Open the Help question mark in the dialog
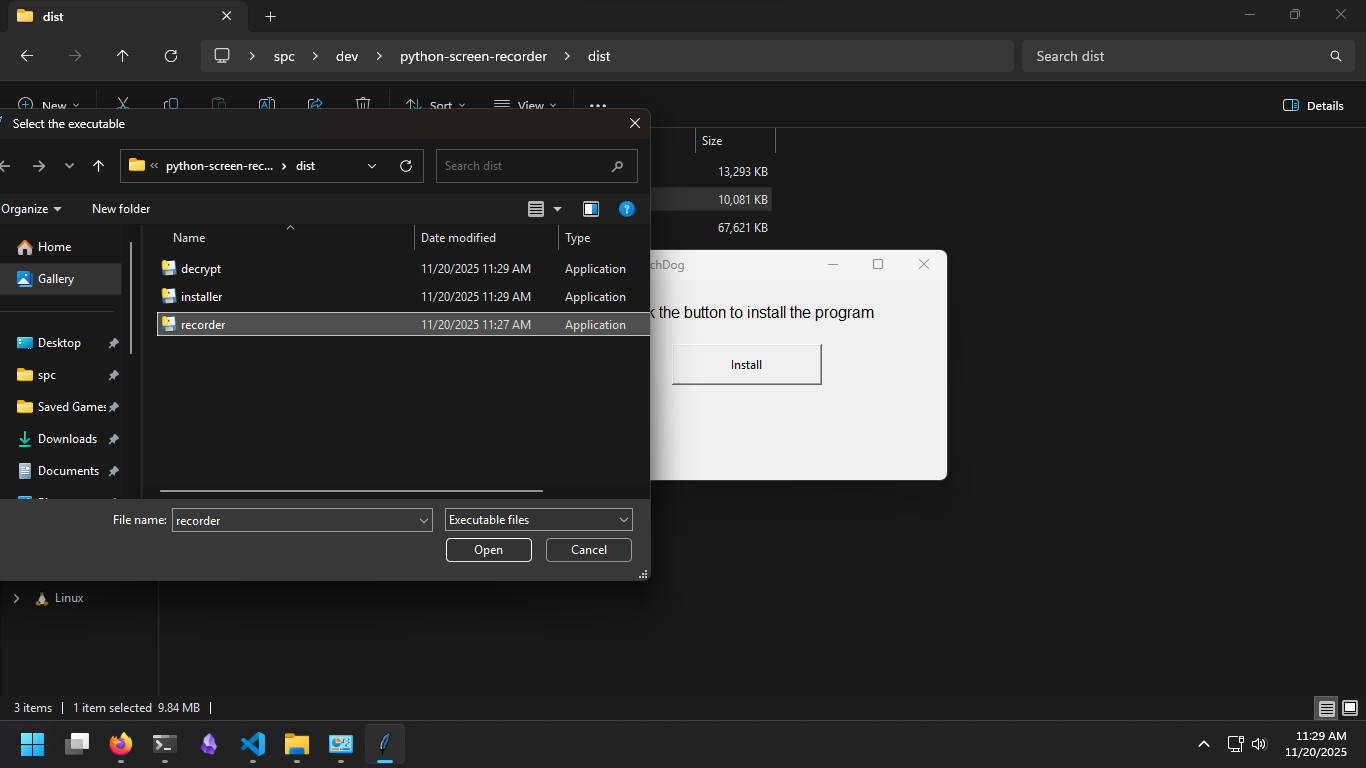This screenshot has height=768, width=1366. (627, 209)
